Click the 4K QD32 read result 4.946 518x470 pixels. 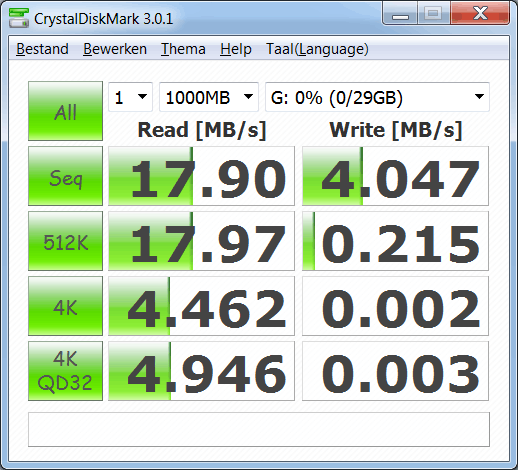[x=201, y=371]
